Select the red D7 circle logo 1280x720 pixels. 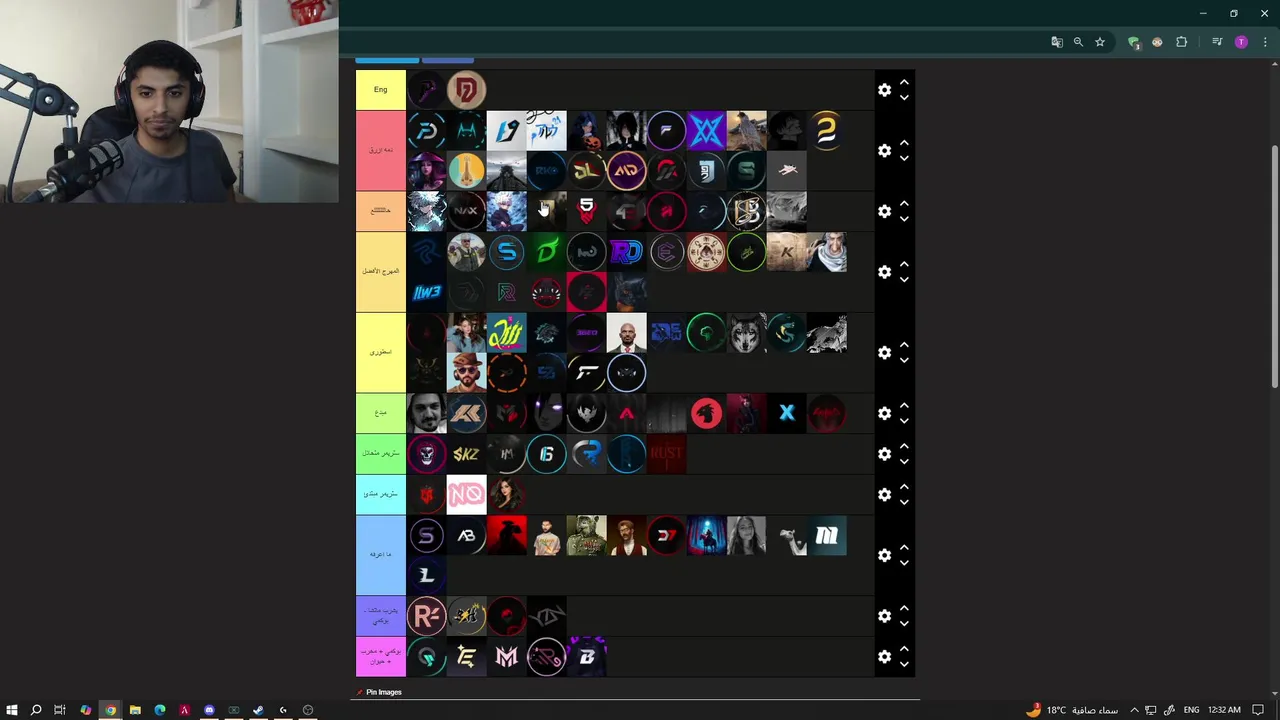666,535
